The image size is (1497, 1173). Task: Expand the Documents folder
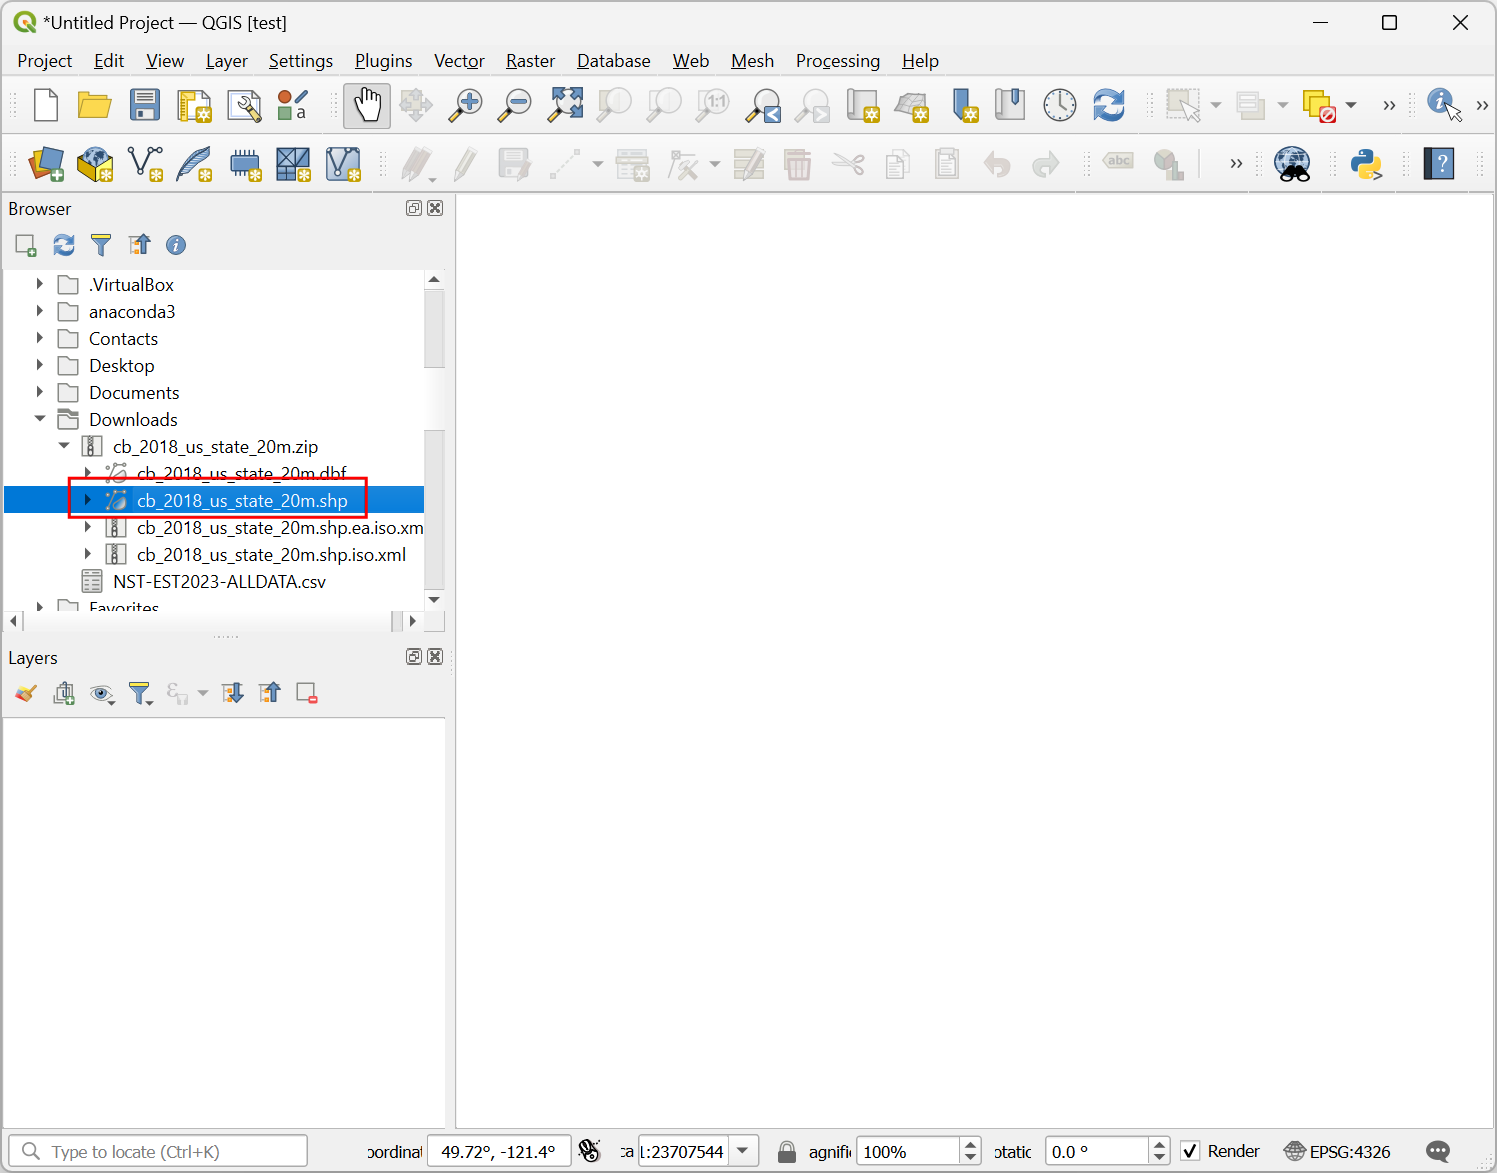[x=40, y=392]
